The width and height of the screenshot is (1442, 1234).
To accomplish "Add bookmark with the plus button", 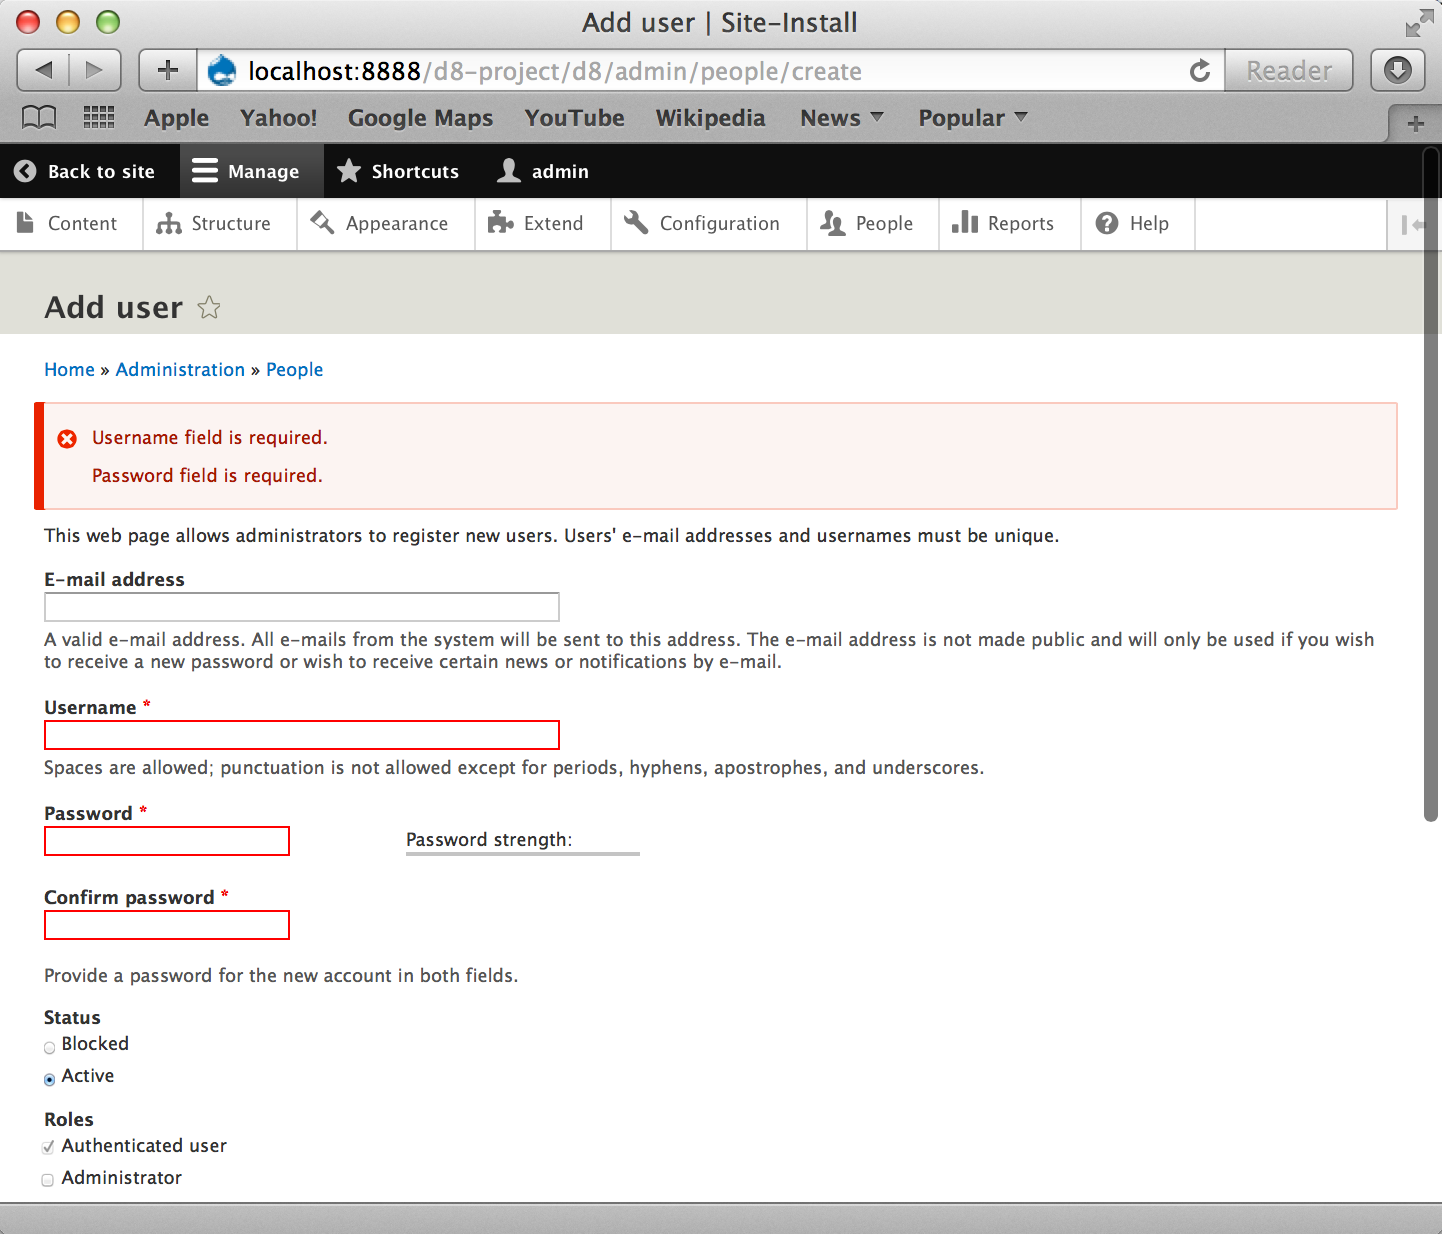I will coord(168,70).
